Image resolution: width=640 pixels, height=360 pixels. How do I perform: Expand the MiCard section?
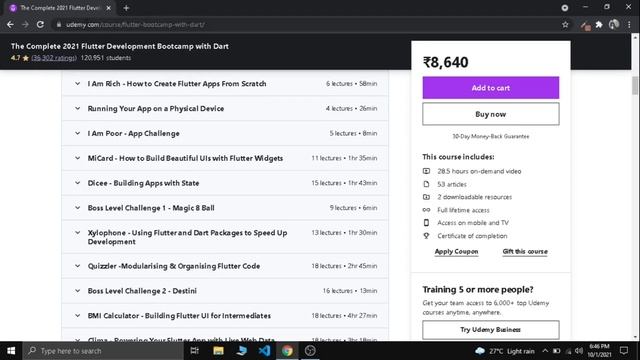click(x=225, y=158)
